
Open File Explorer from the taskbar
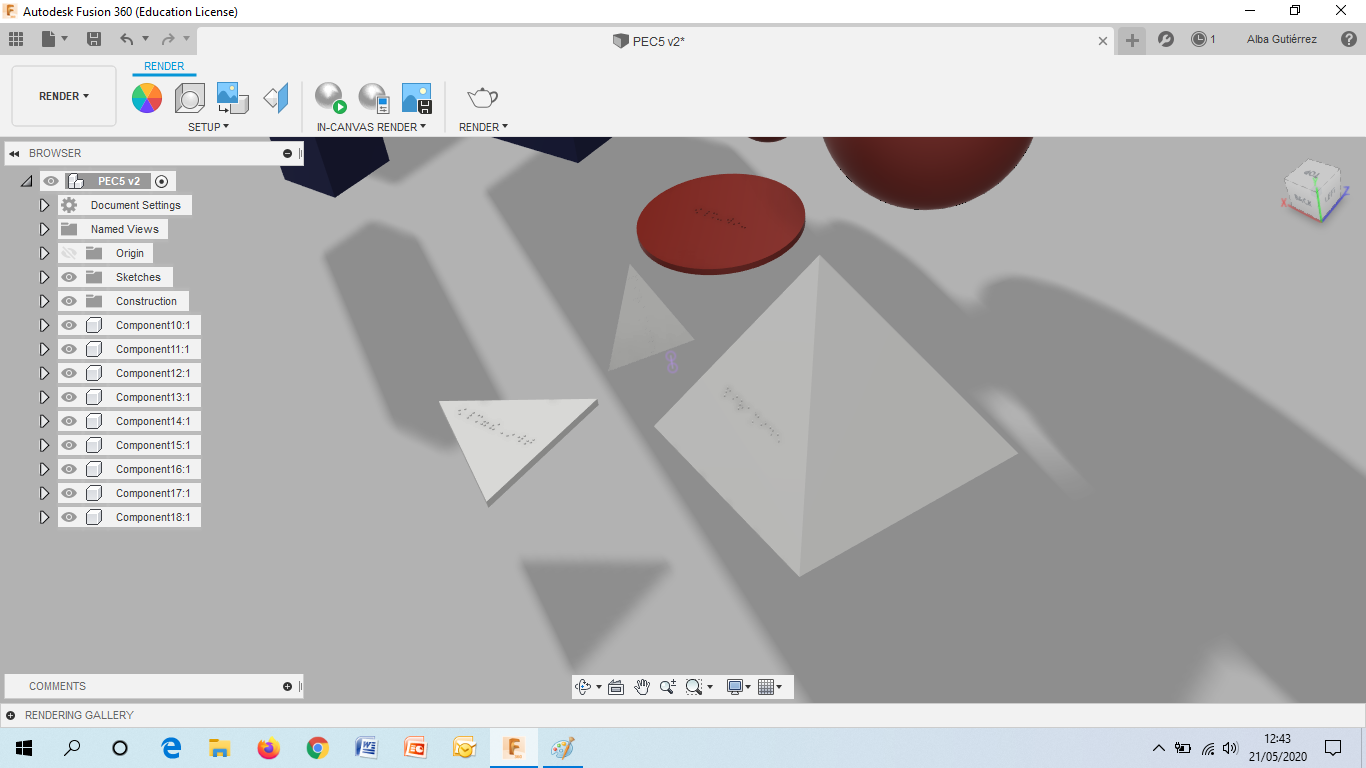220,748
